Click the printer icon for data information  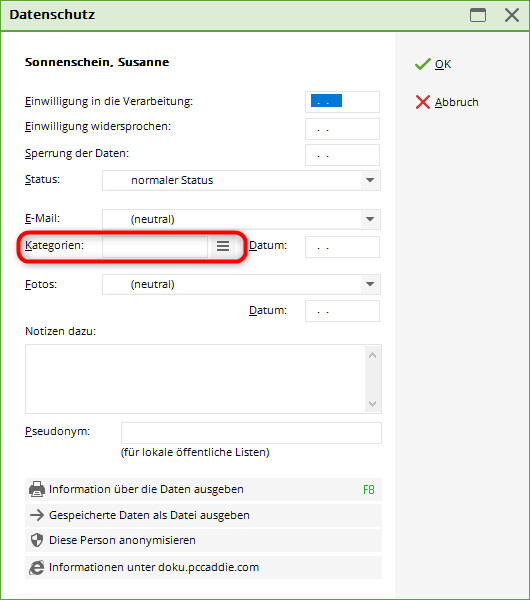pos(37,489)
